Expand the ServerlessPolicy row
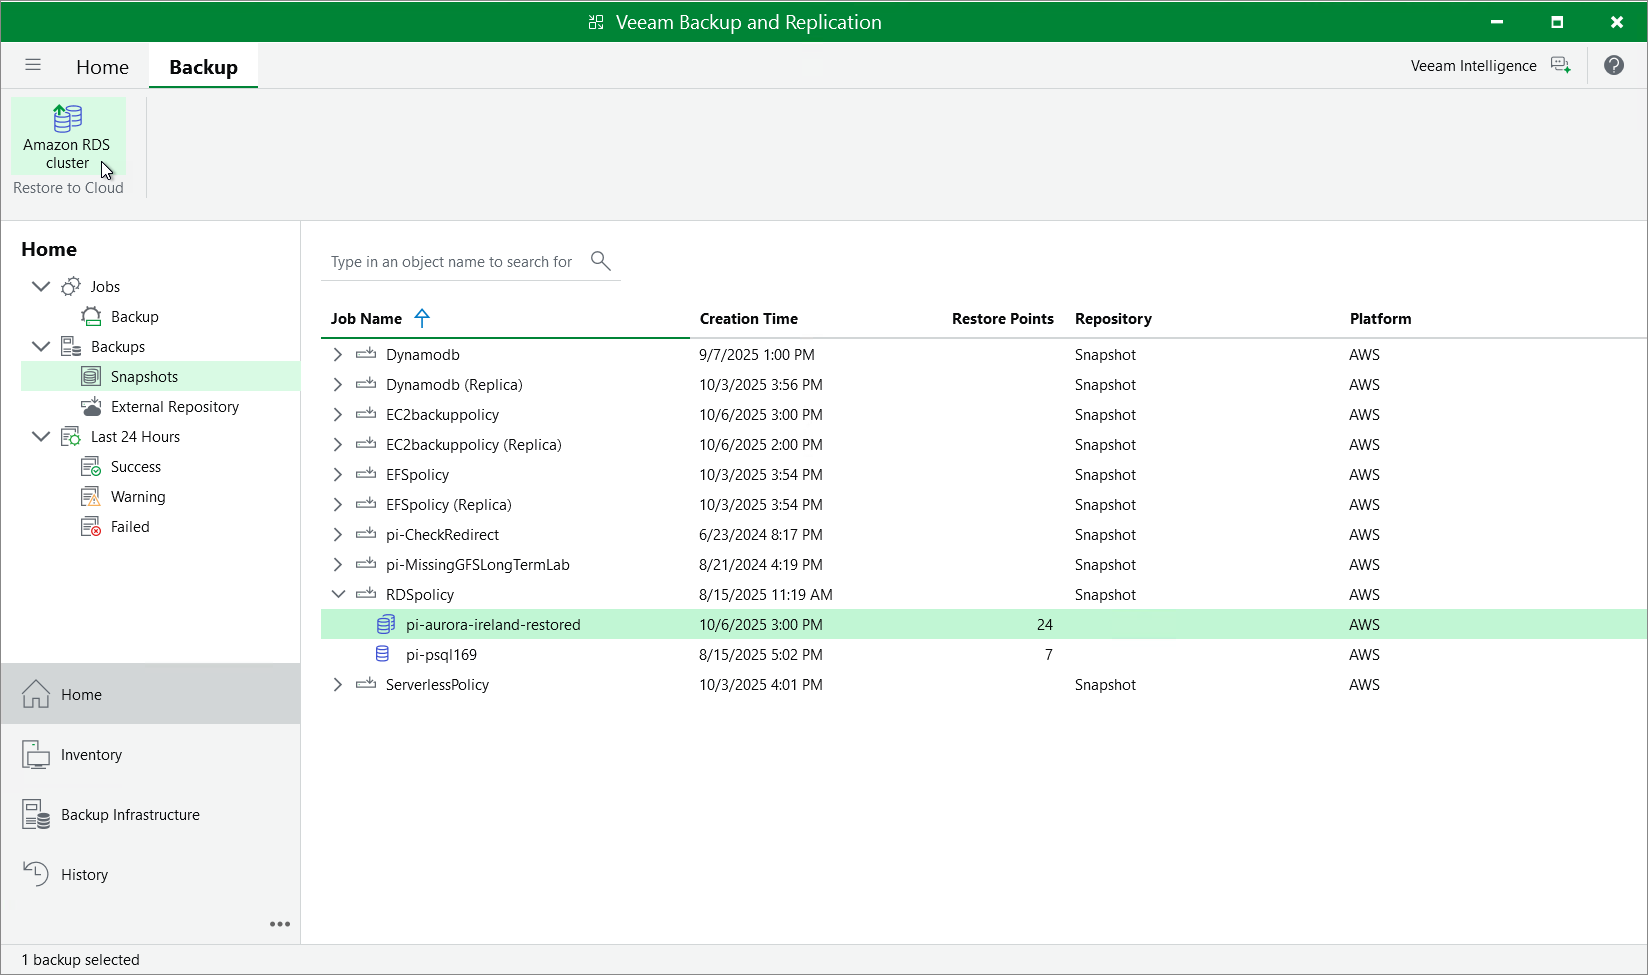This screenshot has width=1648, height=975. 338,684
